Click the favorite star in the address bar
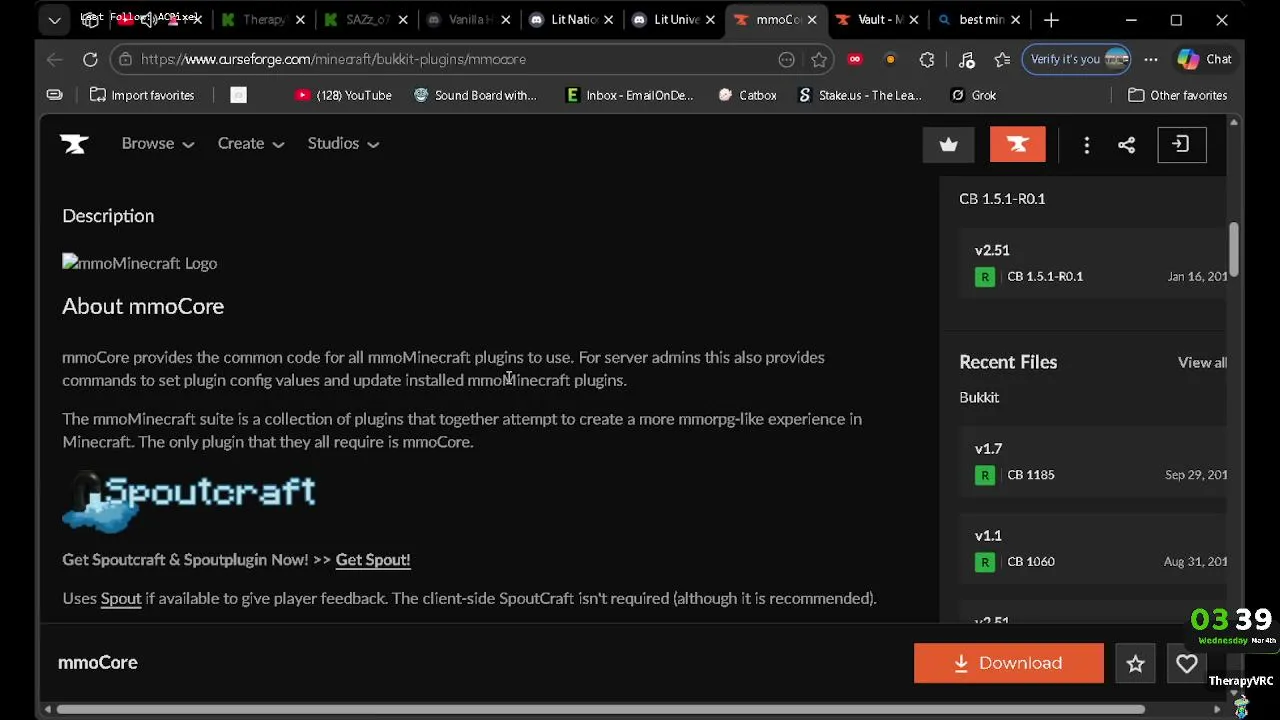The width and height of the screenshot is (1280, 720). pos(819,59)
